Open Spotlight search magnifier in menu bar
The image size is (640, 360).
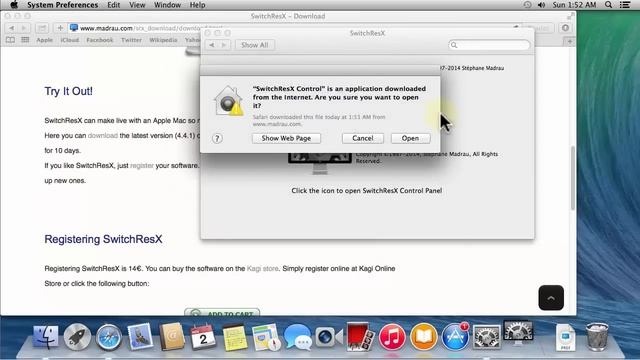click(609, 5)
